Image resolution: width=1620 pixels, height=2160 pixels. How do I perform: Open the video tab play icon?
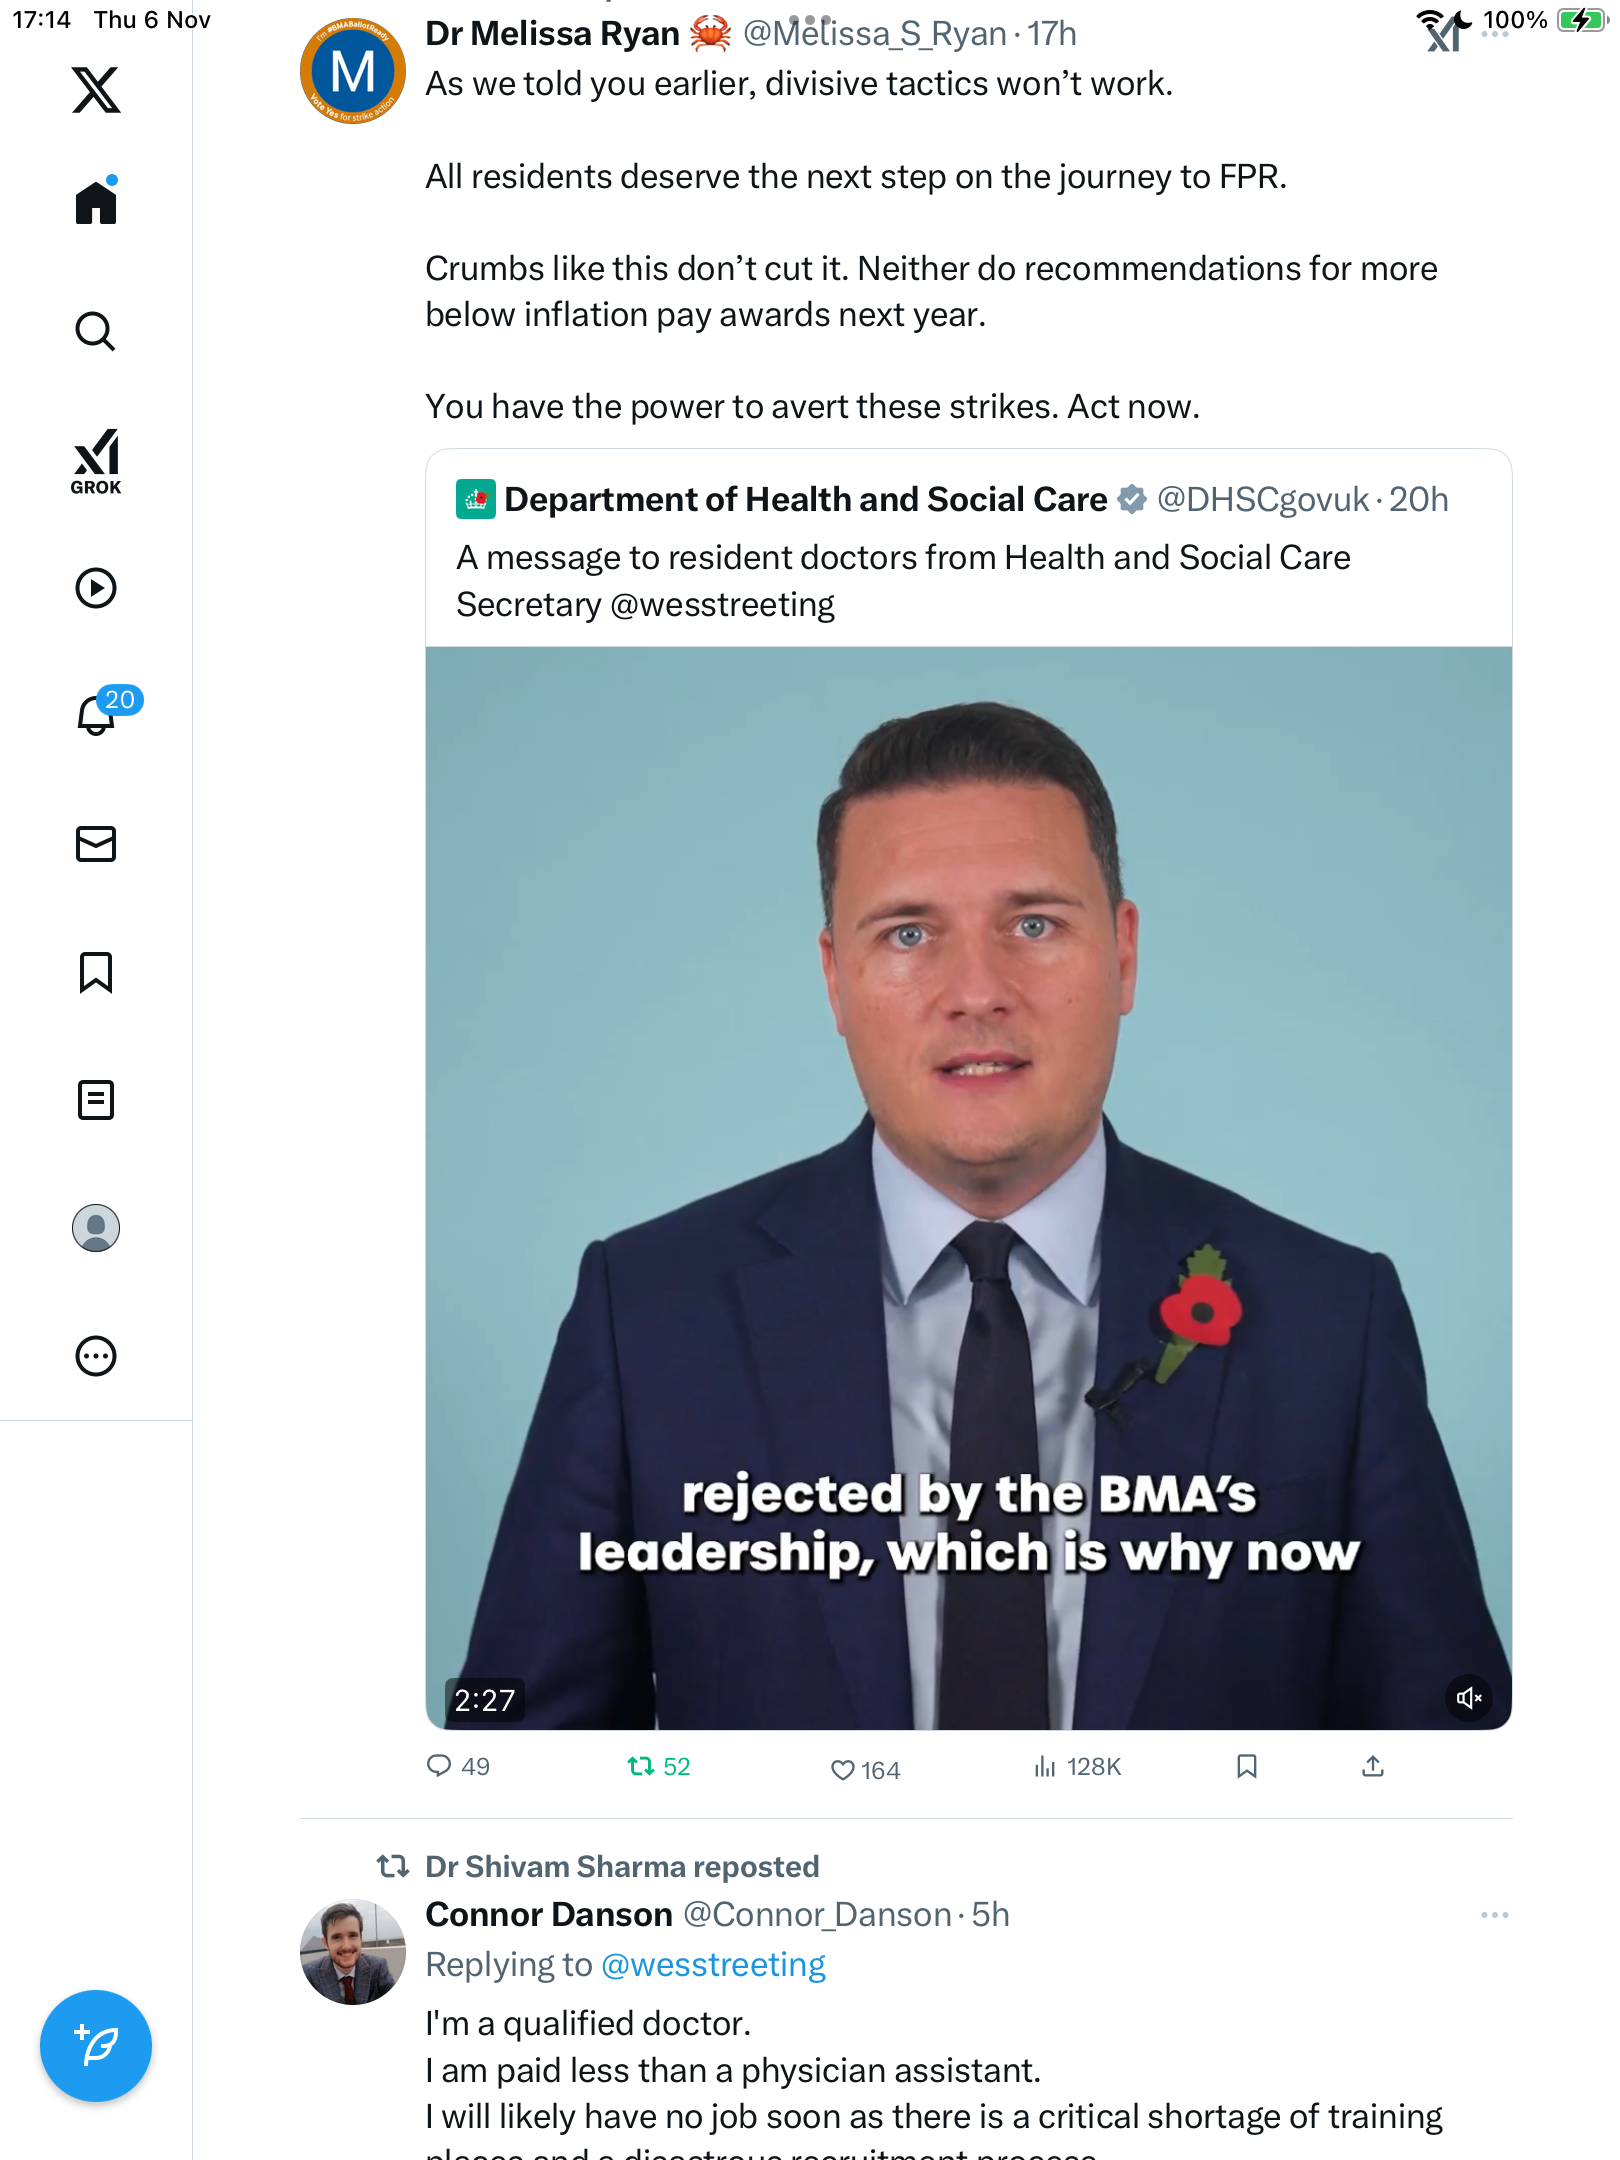[x=96, y=588]
